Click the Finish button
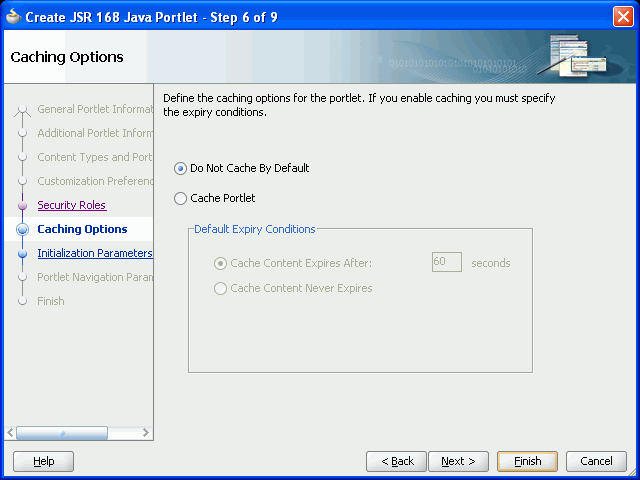 [527, 461]
